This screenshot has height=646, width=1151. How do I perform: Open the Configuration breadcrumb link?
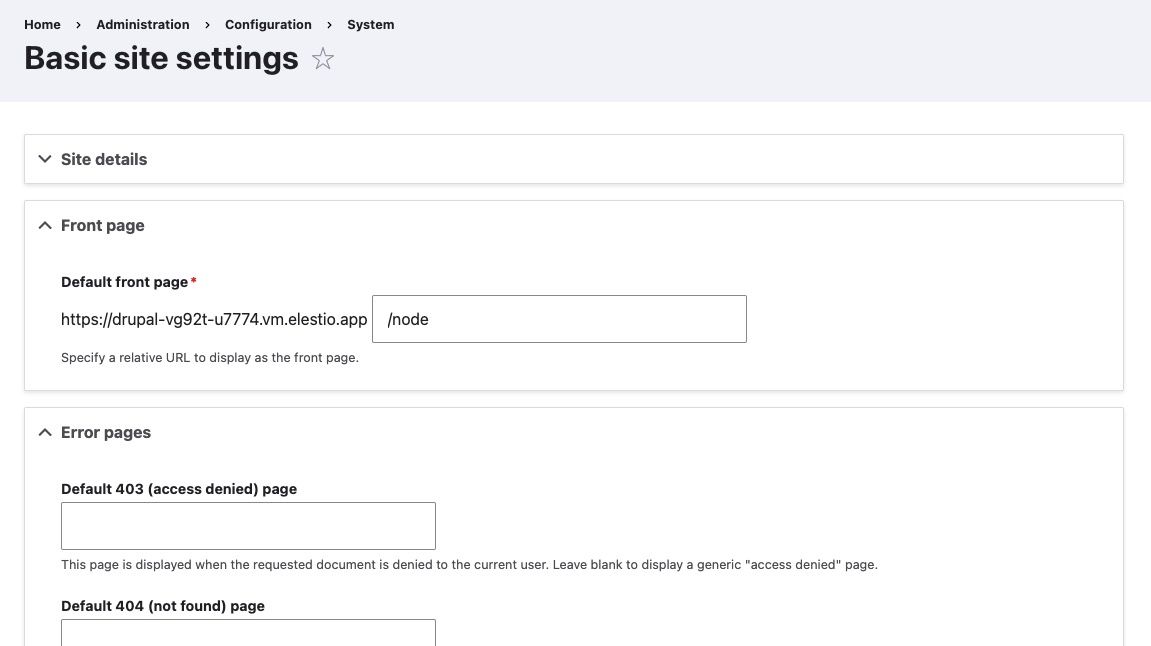[268, 24]
